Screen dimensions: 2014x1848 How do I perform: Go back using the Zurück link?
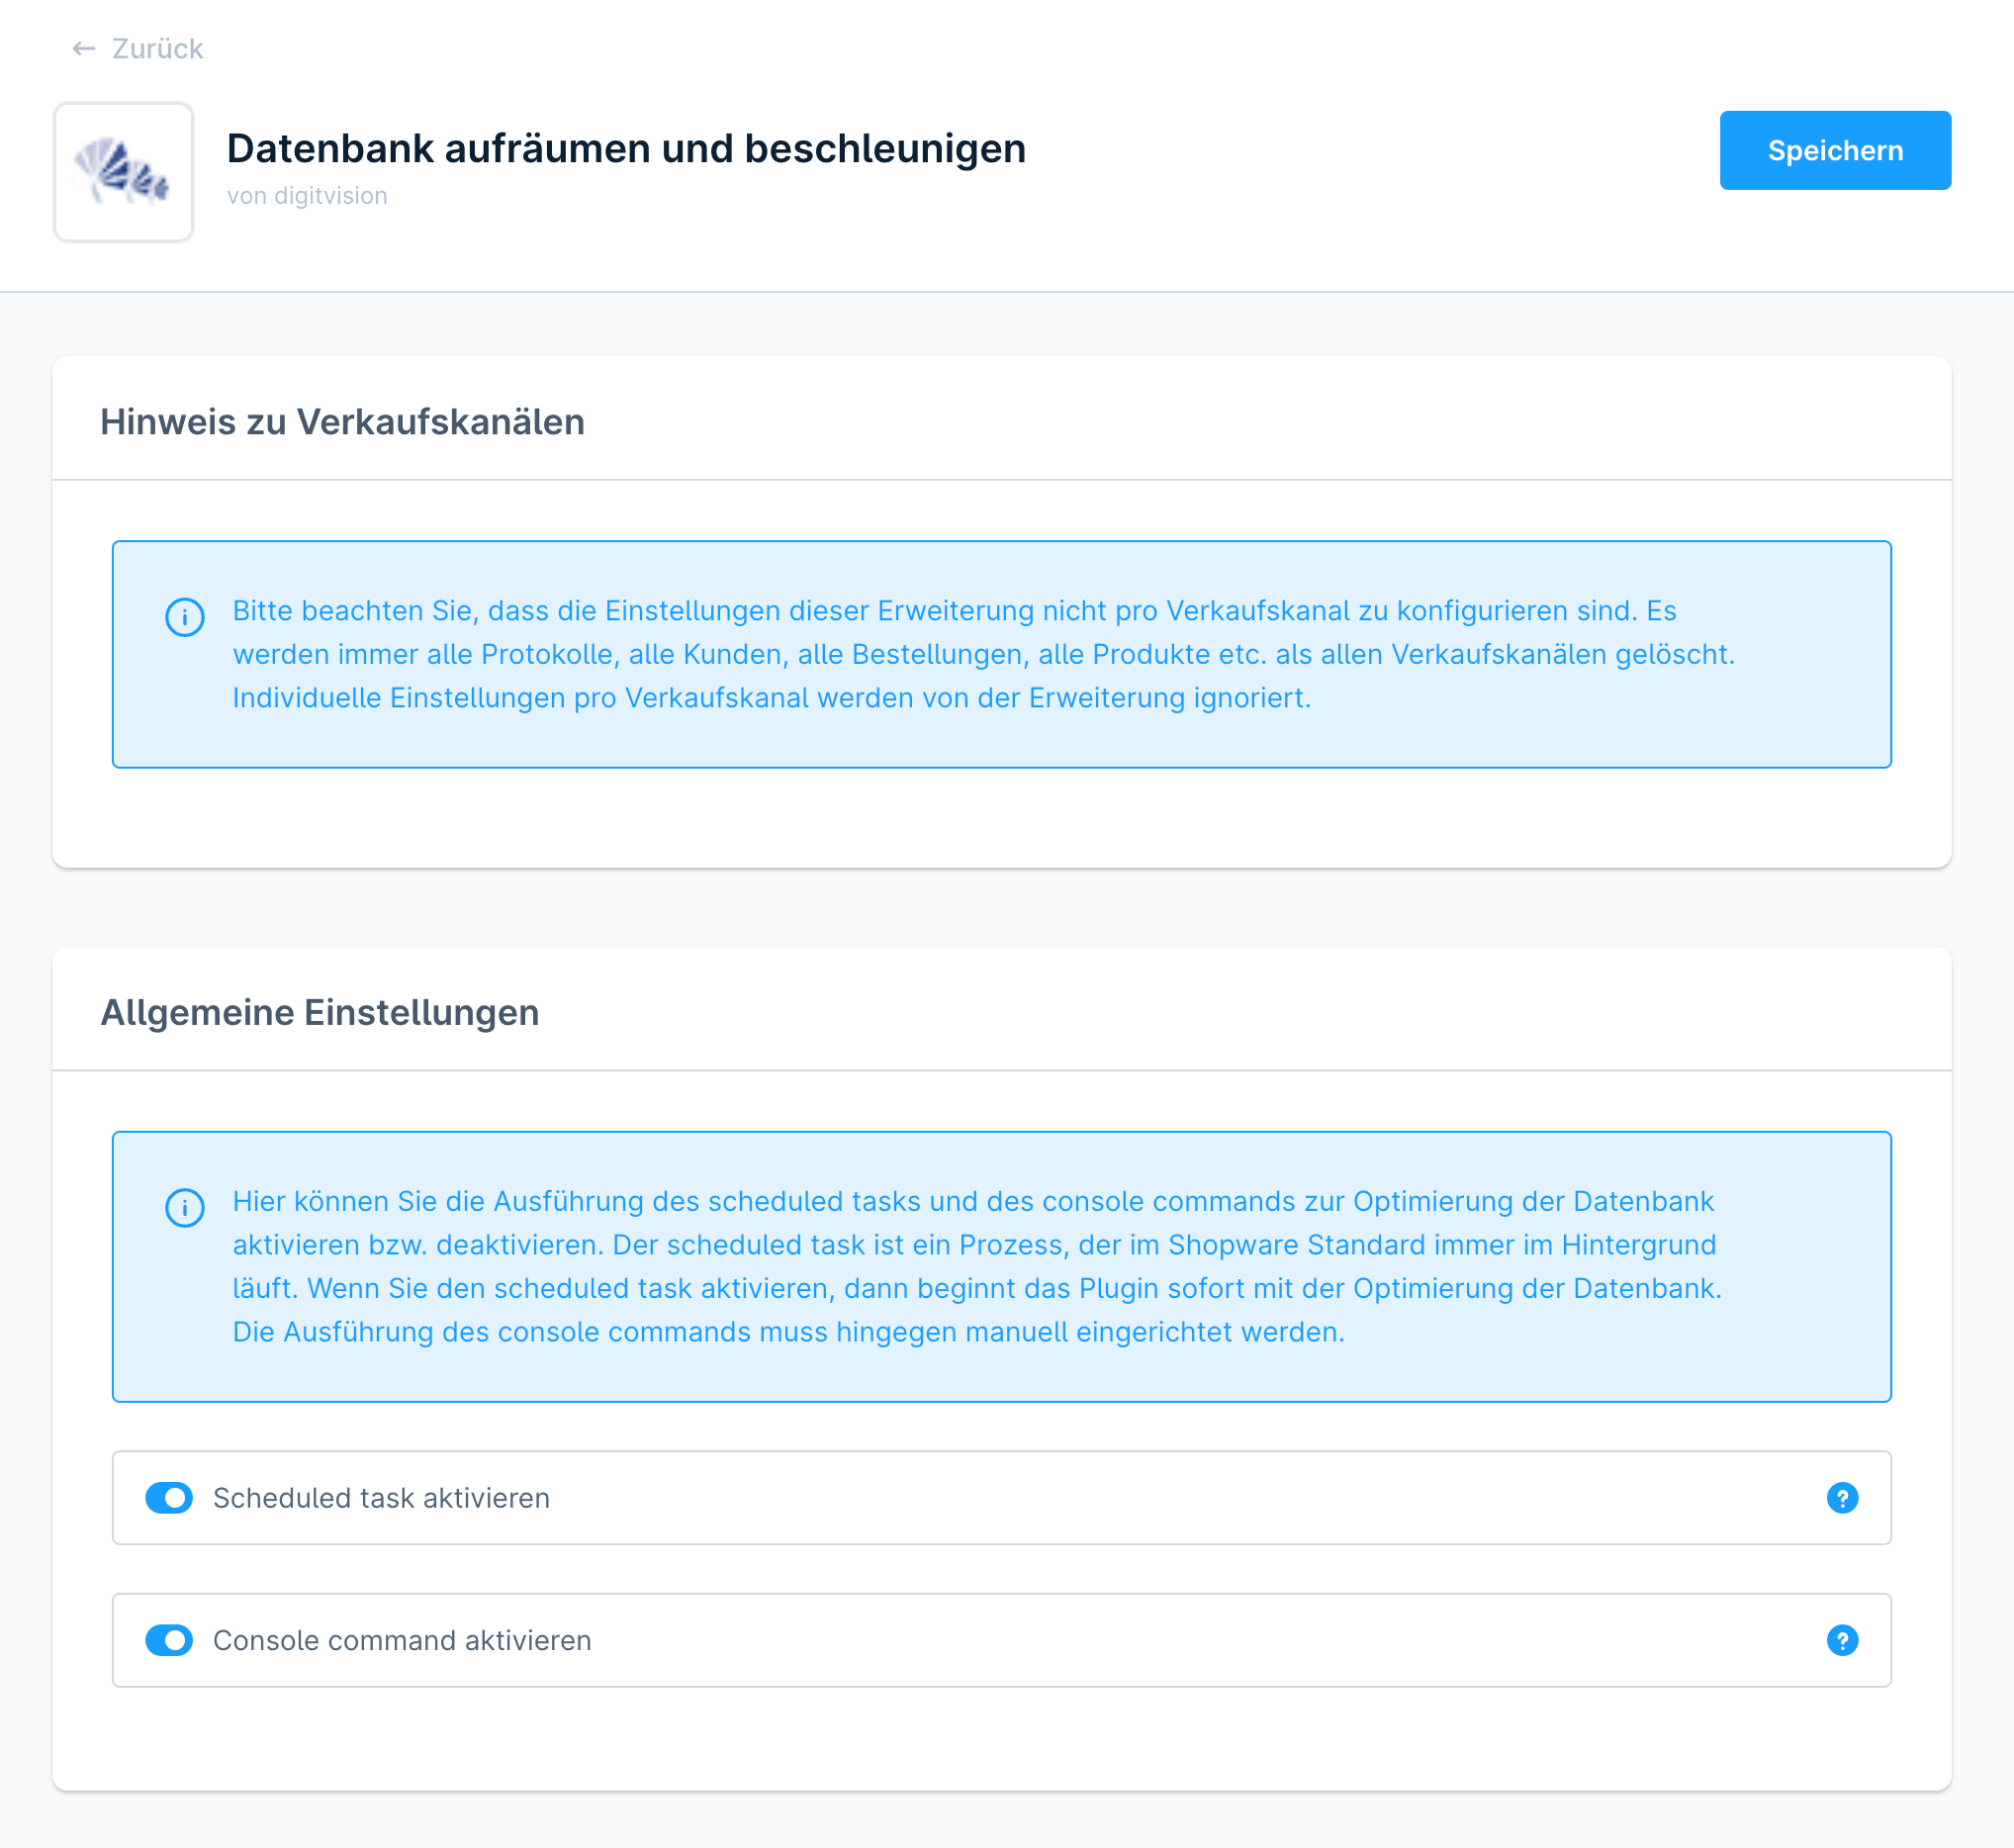[x=137, y=48]
